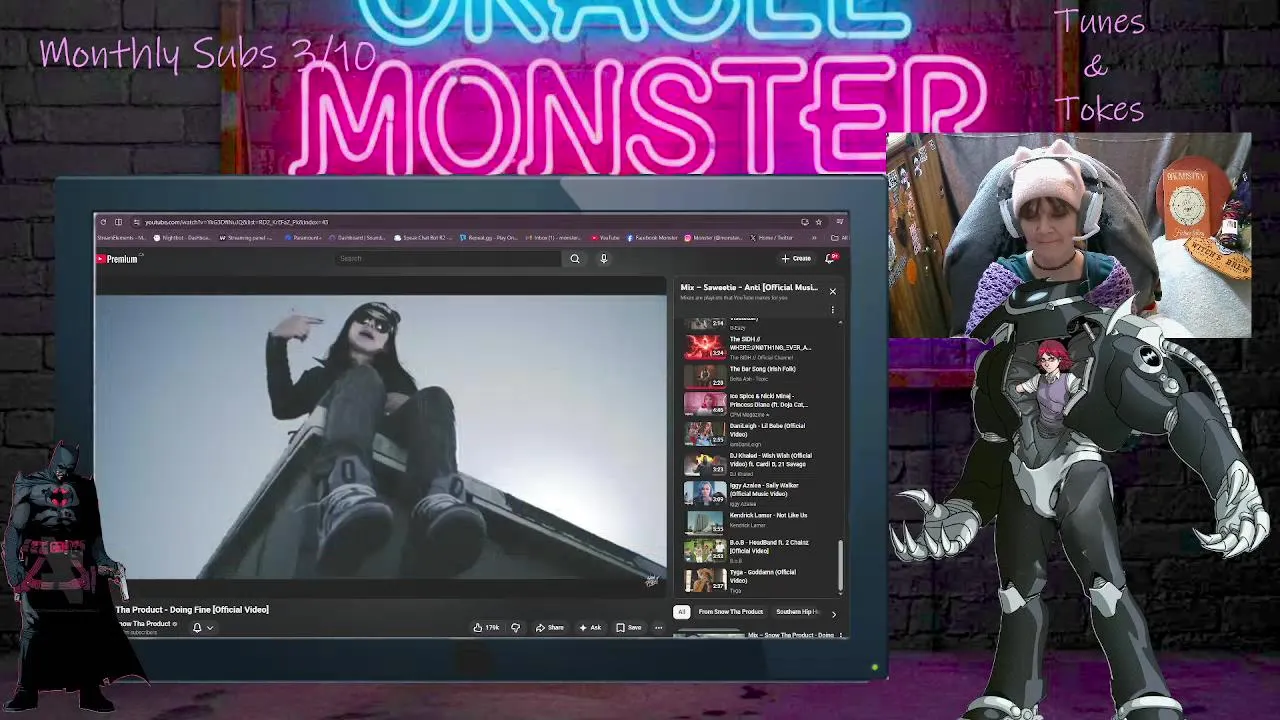Click the video player to pause
The image size is (1280, 720).
pos(380,438)
